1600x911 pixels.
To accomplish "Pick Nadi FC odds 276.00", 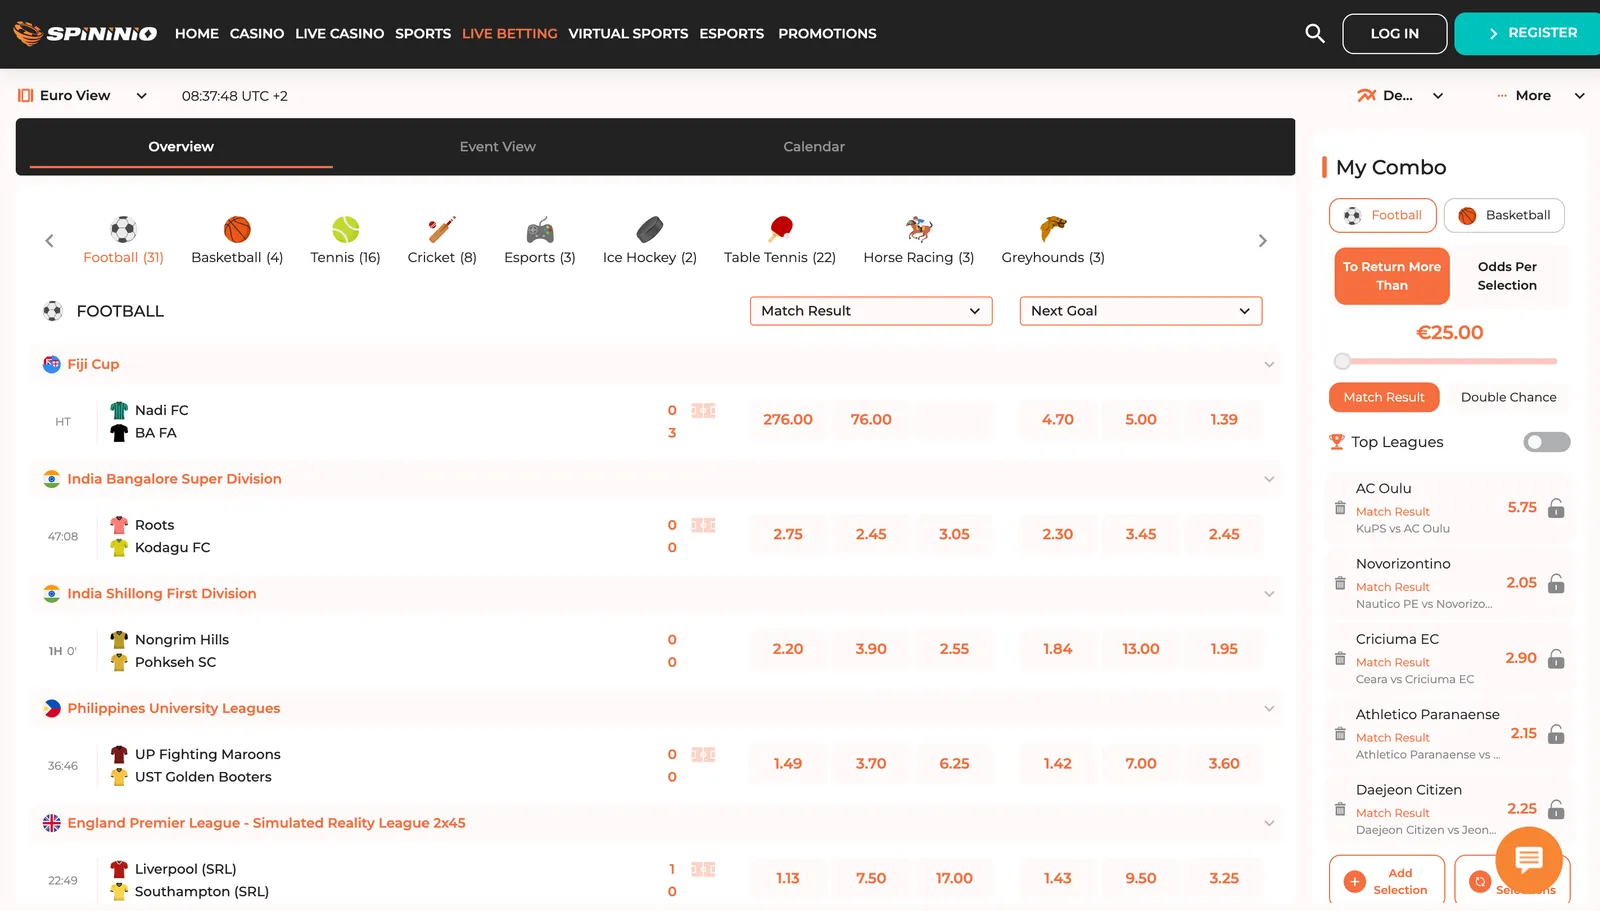I will 788,420.
